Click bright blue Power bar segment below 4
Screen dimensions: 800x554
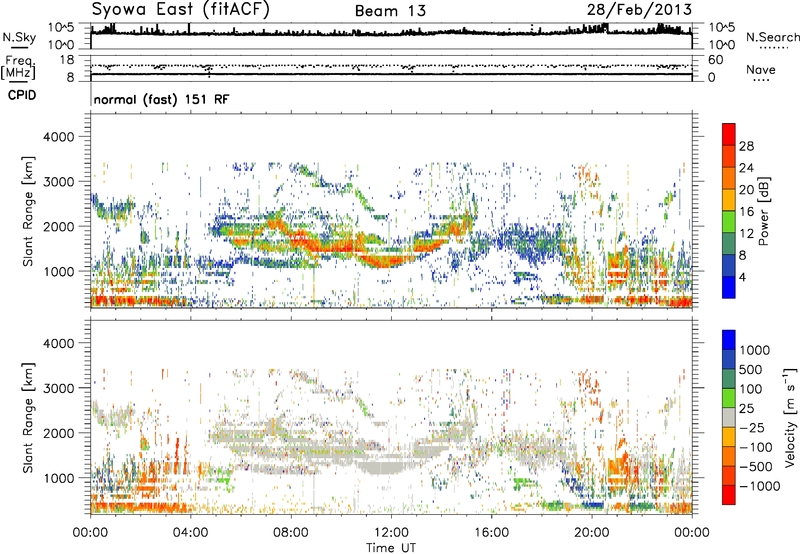coord(729,288)
